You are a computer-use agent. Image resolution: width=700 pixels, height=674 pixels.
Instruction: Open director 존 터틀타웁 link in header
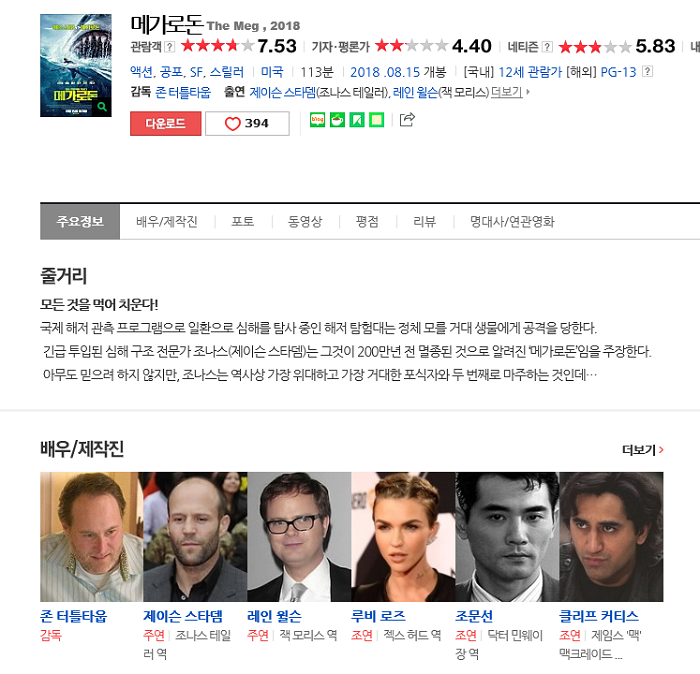(183, 92)
